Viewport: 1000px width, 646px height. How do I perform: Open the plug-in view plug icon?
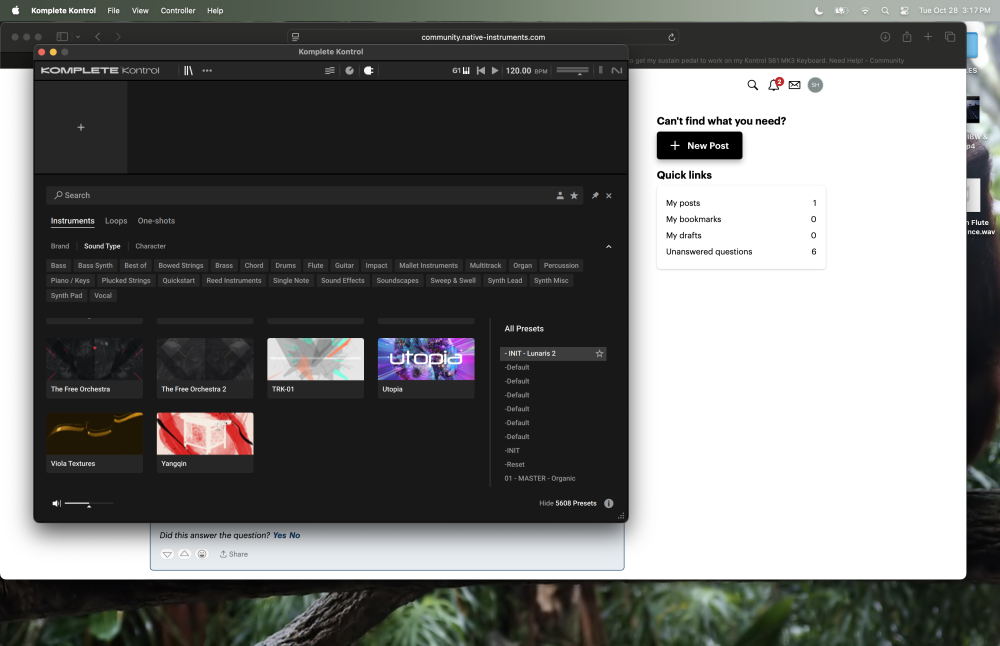pos(369,71)
